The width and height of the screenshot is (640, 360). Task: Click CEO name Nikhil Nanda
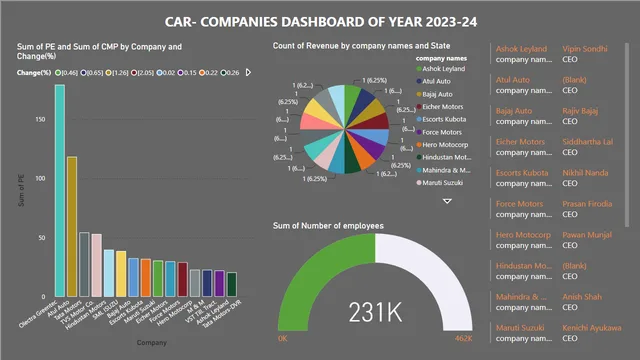tap(585, 173)
